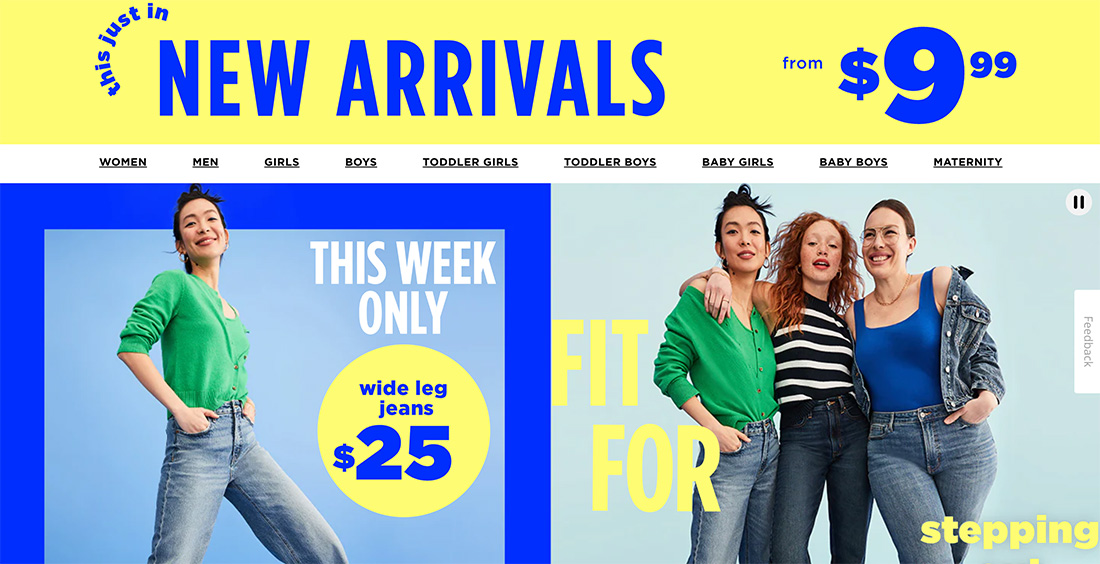Open the WOMEN category link
This screenshot has width=1100, height=564.
(x=123, y=162)
